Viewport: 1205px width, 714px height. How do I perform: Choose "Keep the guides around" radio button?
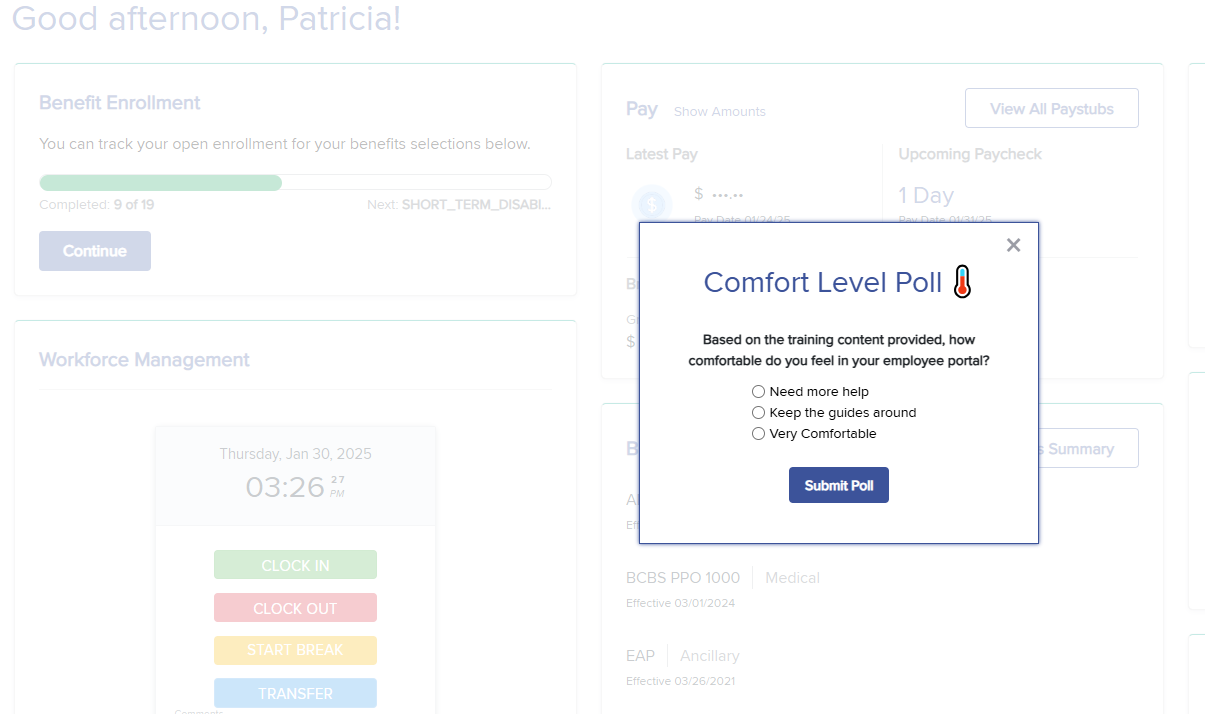759,413
